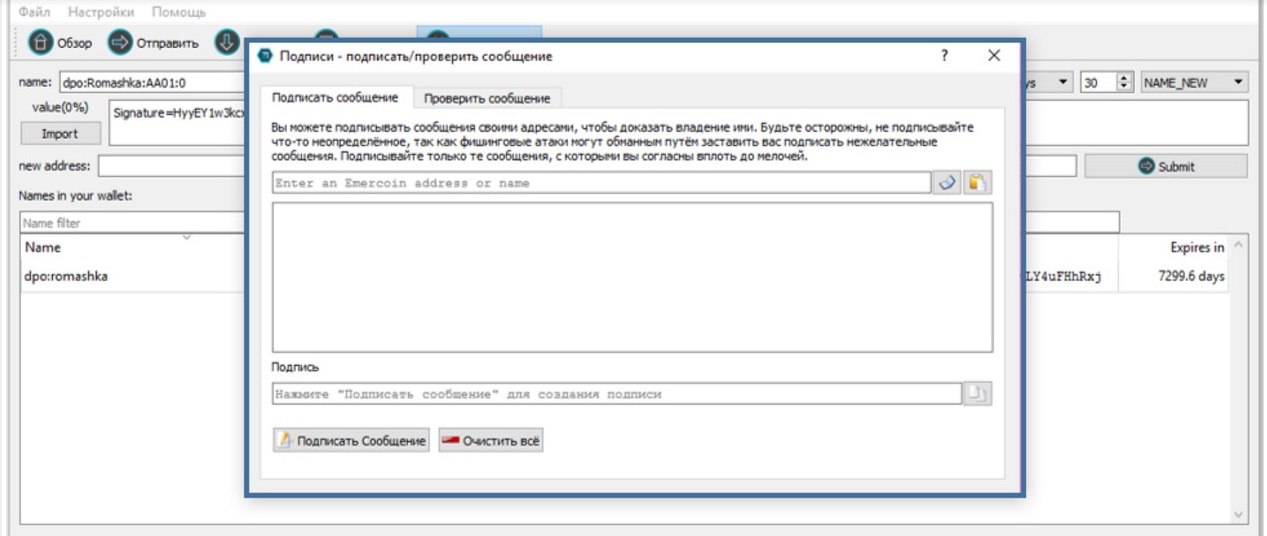Image resolution: width=1267 pixels, height=536 pixels.
Task: Open the Помощь menu
Action: [x=179, y=12]
